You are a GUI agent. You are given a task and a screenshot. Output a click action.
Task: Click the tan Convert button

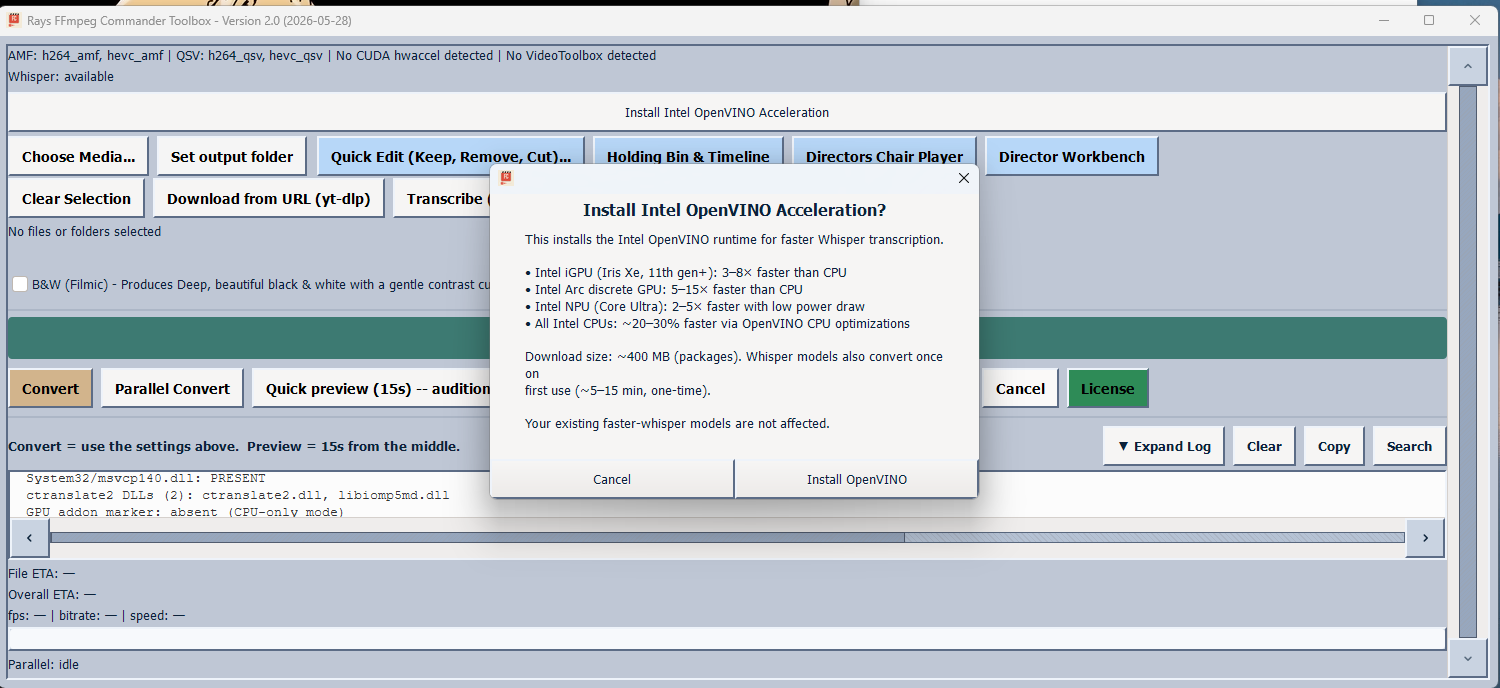click(x=50, y=388)
